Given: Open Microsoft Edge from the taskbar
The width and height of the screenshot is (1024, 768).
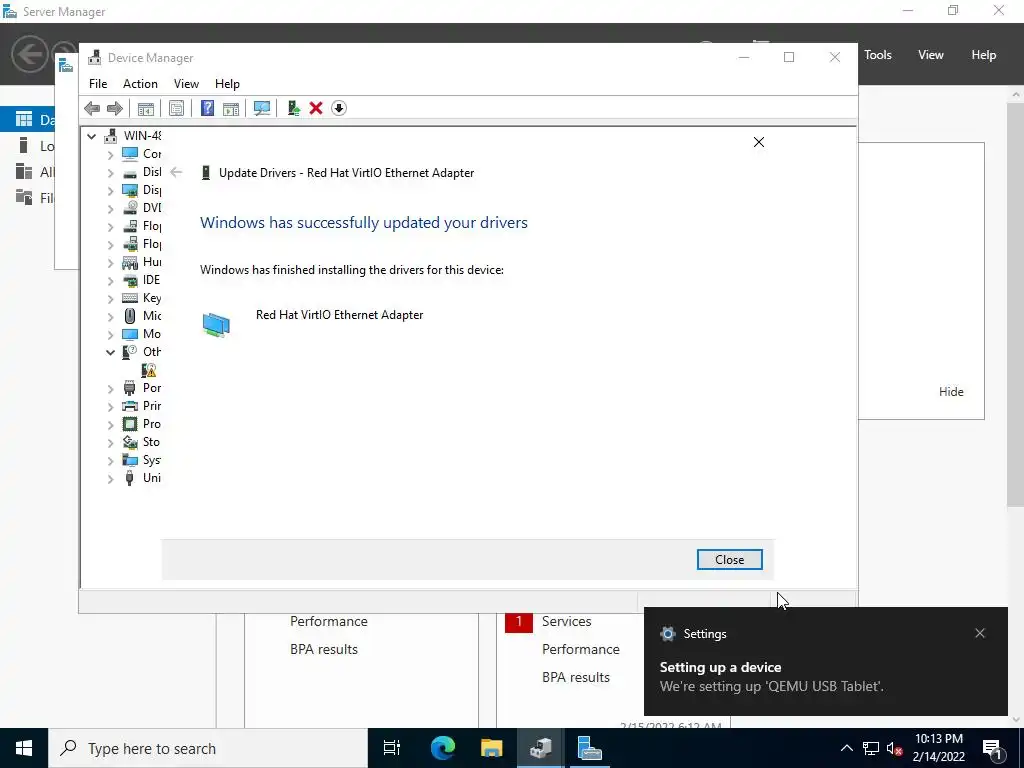Looking at the screenshot, I should click(x=443, y=748).
